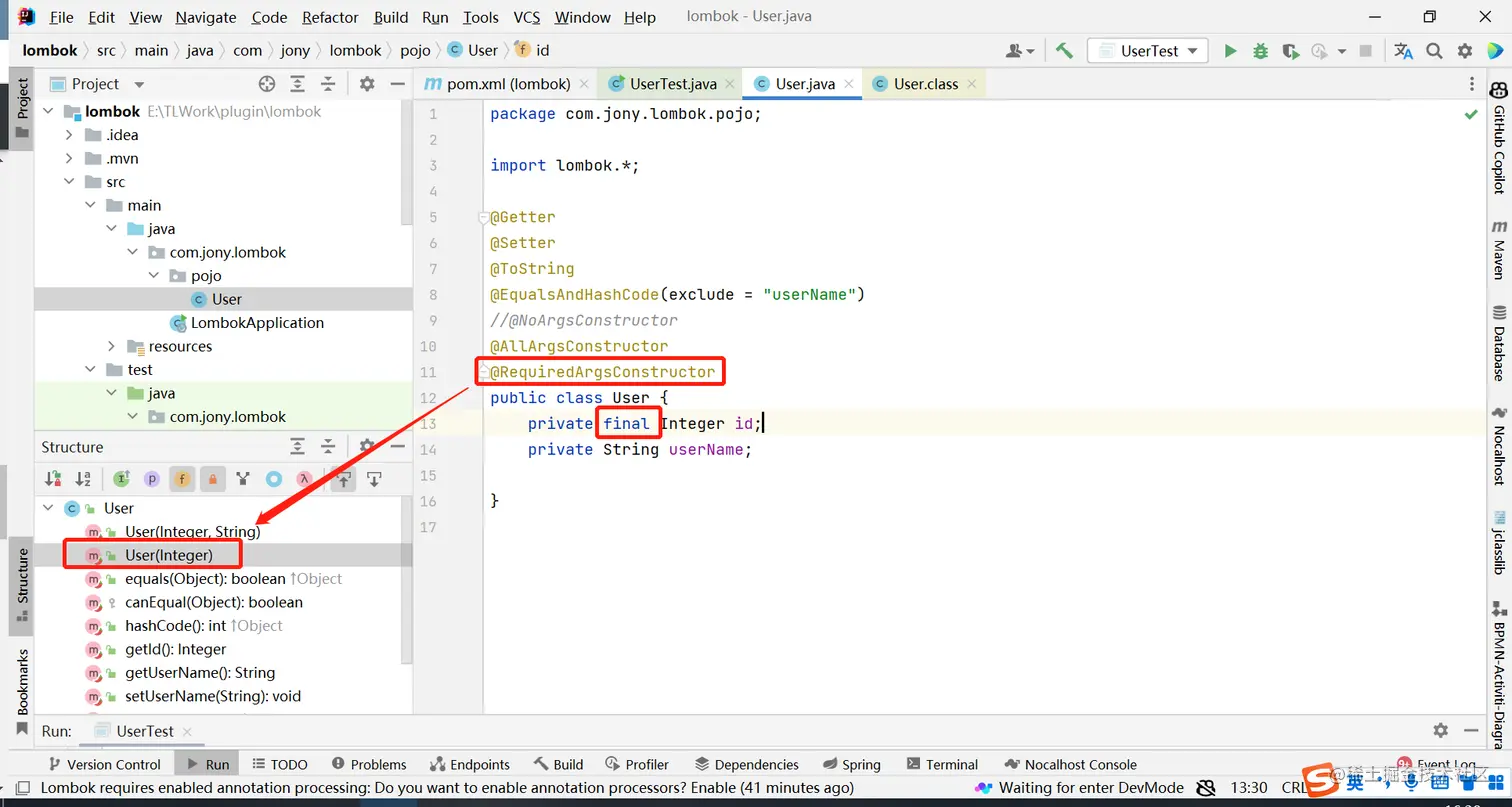Toggle show non-public members in Structure
Screen dimensions: 1512x807
212,479
